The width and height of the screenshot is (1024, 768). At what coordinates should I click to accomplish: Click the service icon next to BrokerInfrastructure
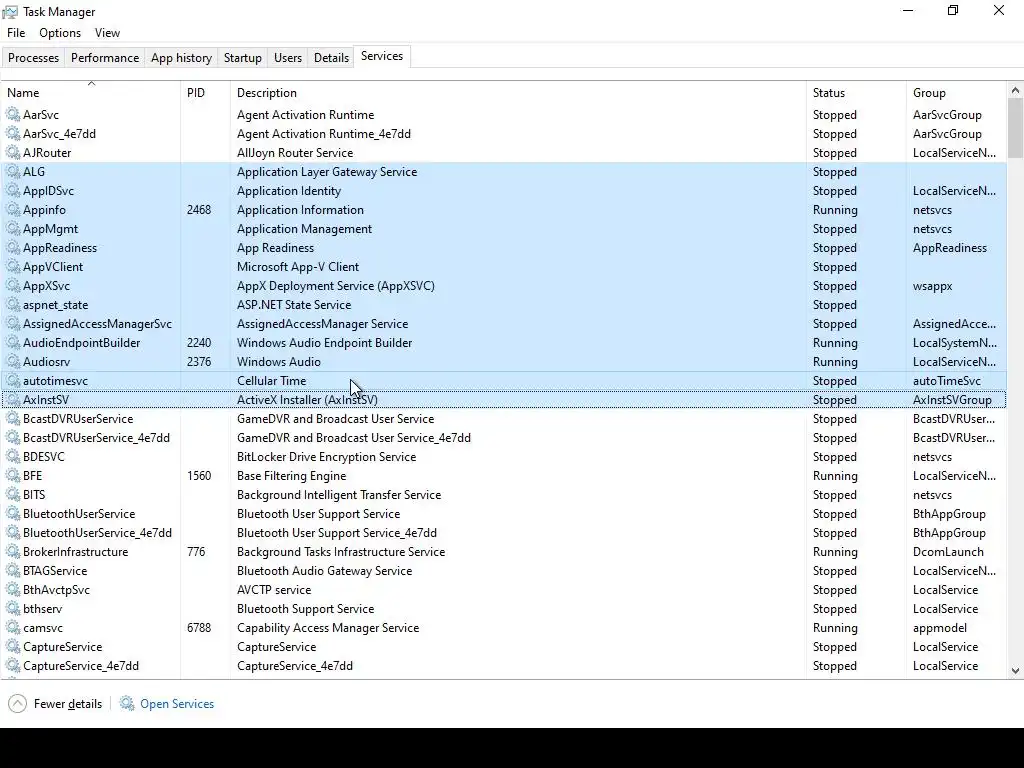click(13, 551)
